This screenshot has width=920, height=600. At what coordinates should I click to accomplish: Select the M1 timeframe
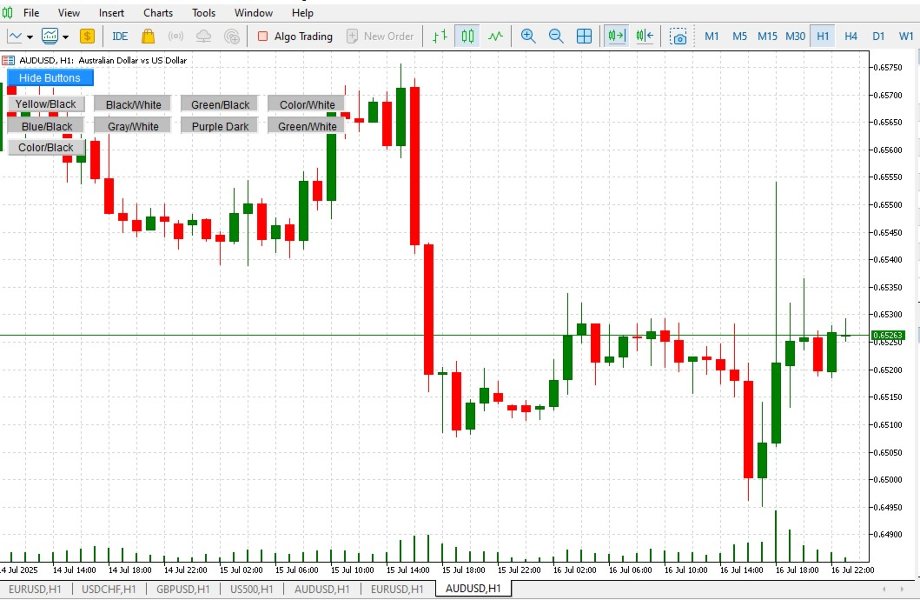[712, 36]
